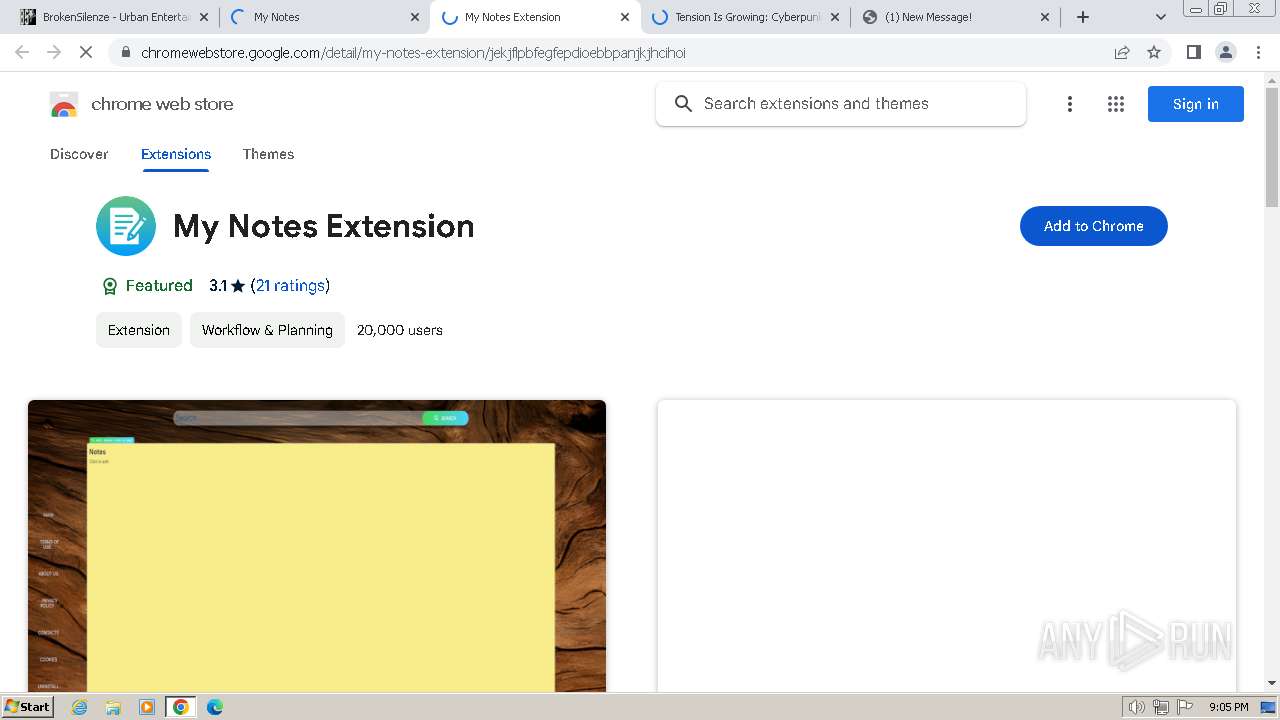Click the 3.1 star rating text
Screen dimensions: 1280x720
227,286
